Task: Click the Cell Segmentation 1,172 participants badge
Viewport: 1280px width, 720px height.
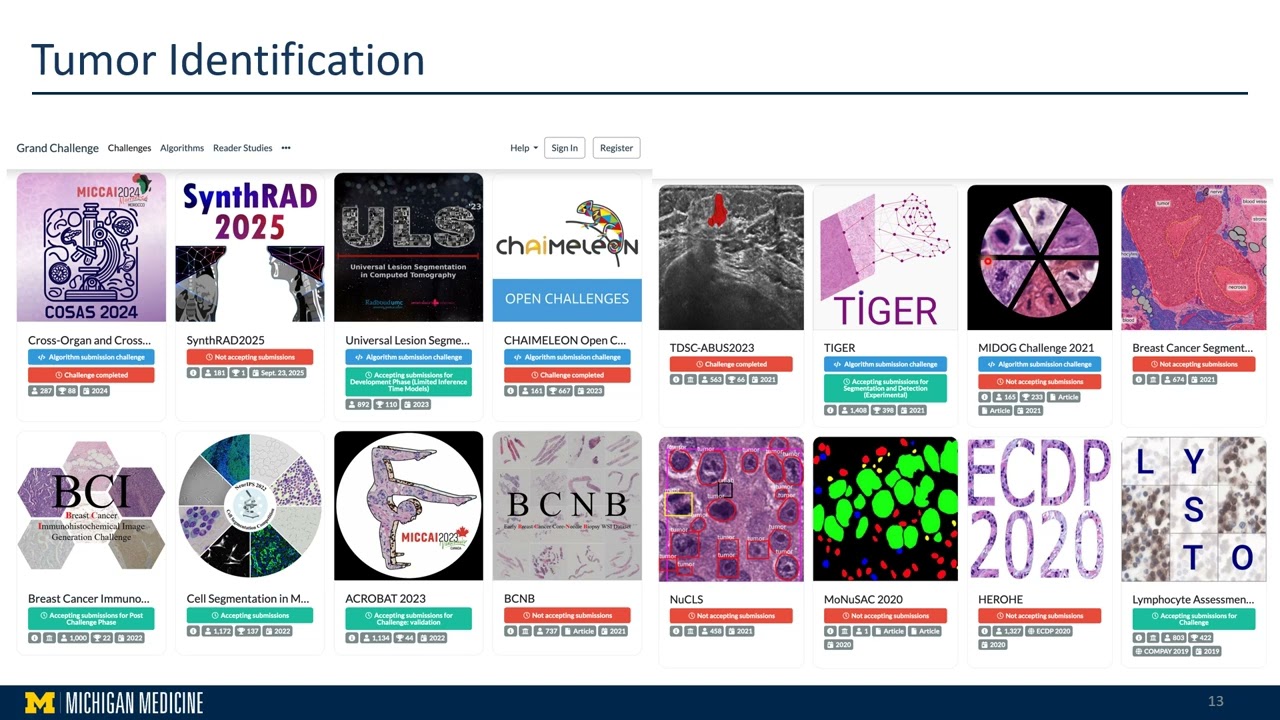Action: 218,631
